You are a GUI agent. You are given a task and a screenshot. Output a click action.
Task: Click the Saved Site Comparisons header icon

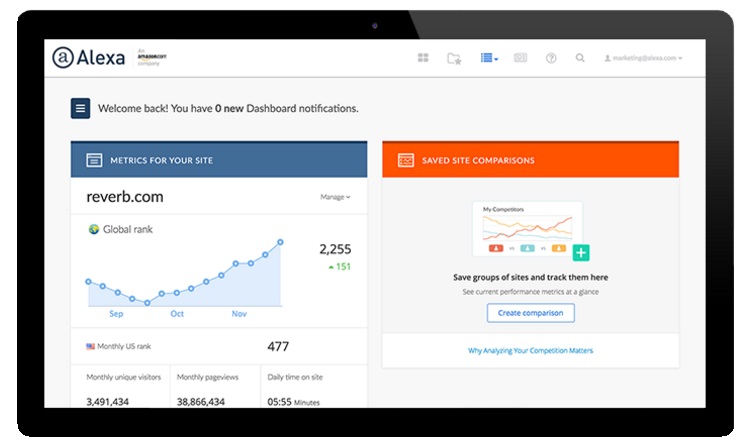[x=406, y=160]
